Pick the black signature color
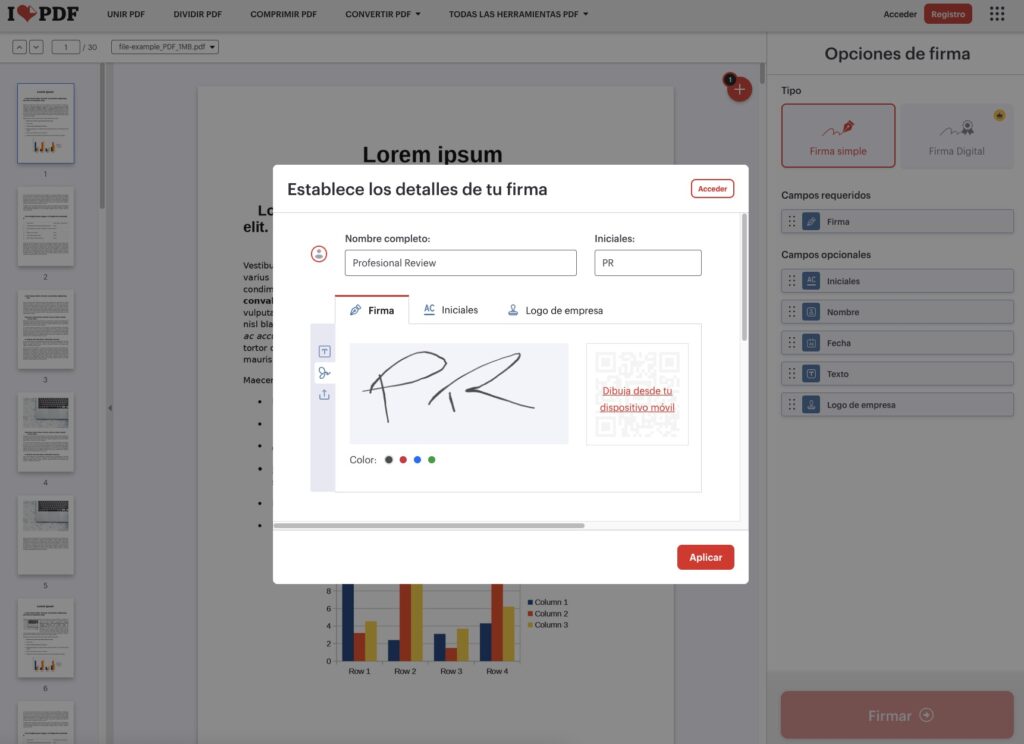The image size is (1024, 744). point(389,460)
